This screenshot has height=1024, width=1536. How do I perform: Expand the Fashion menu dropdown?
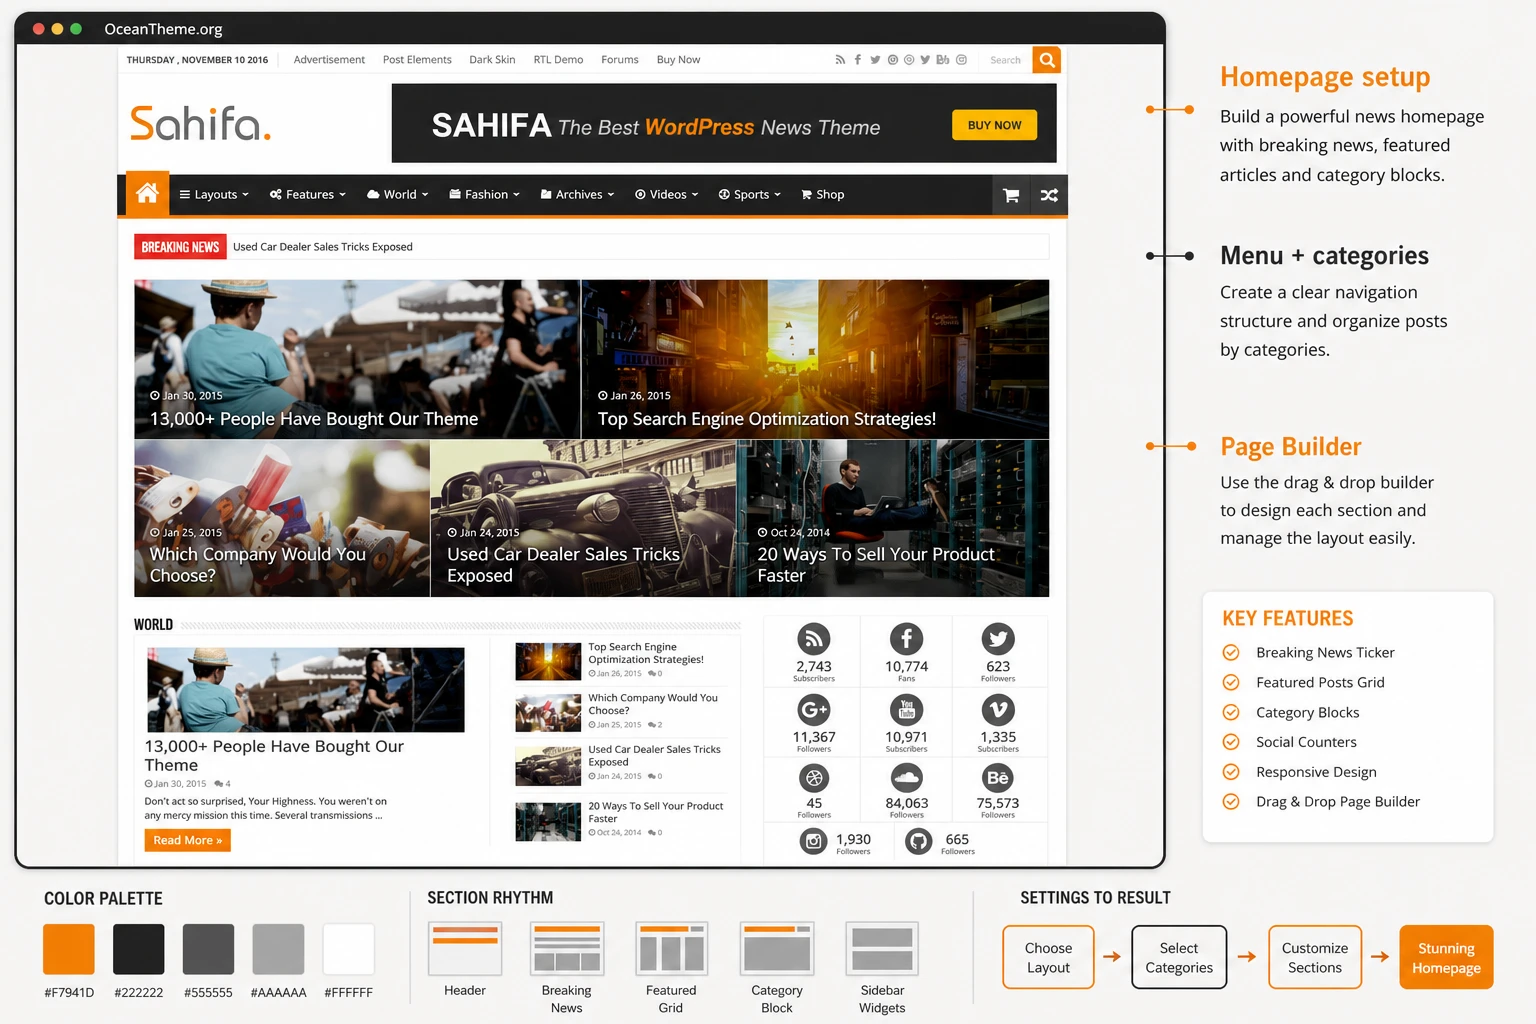(485, 195)
